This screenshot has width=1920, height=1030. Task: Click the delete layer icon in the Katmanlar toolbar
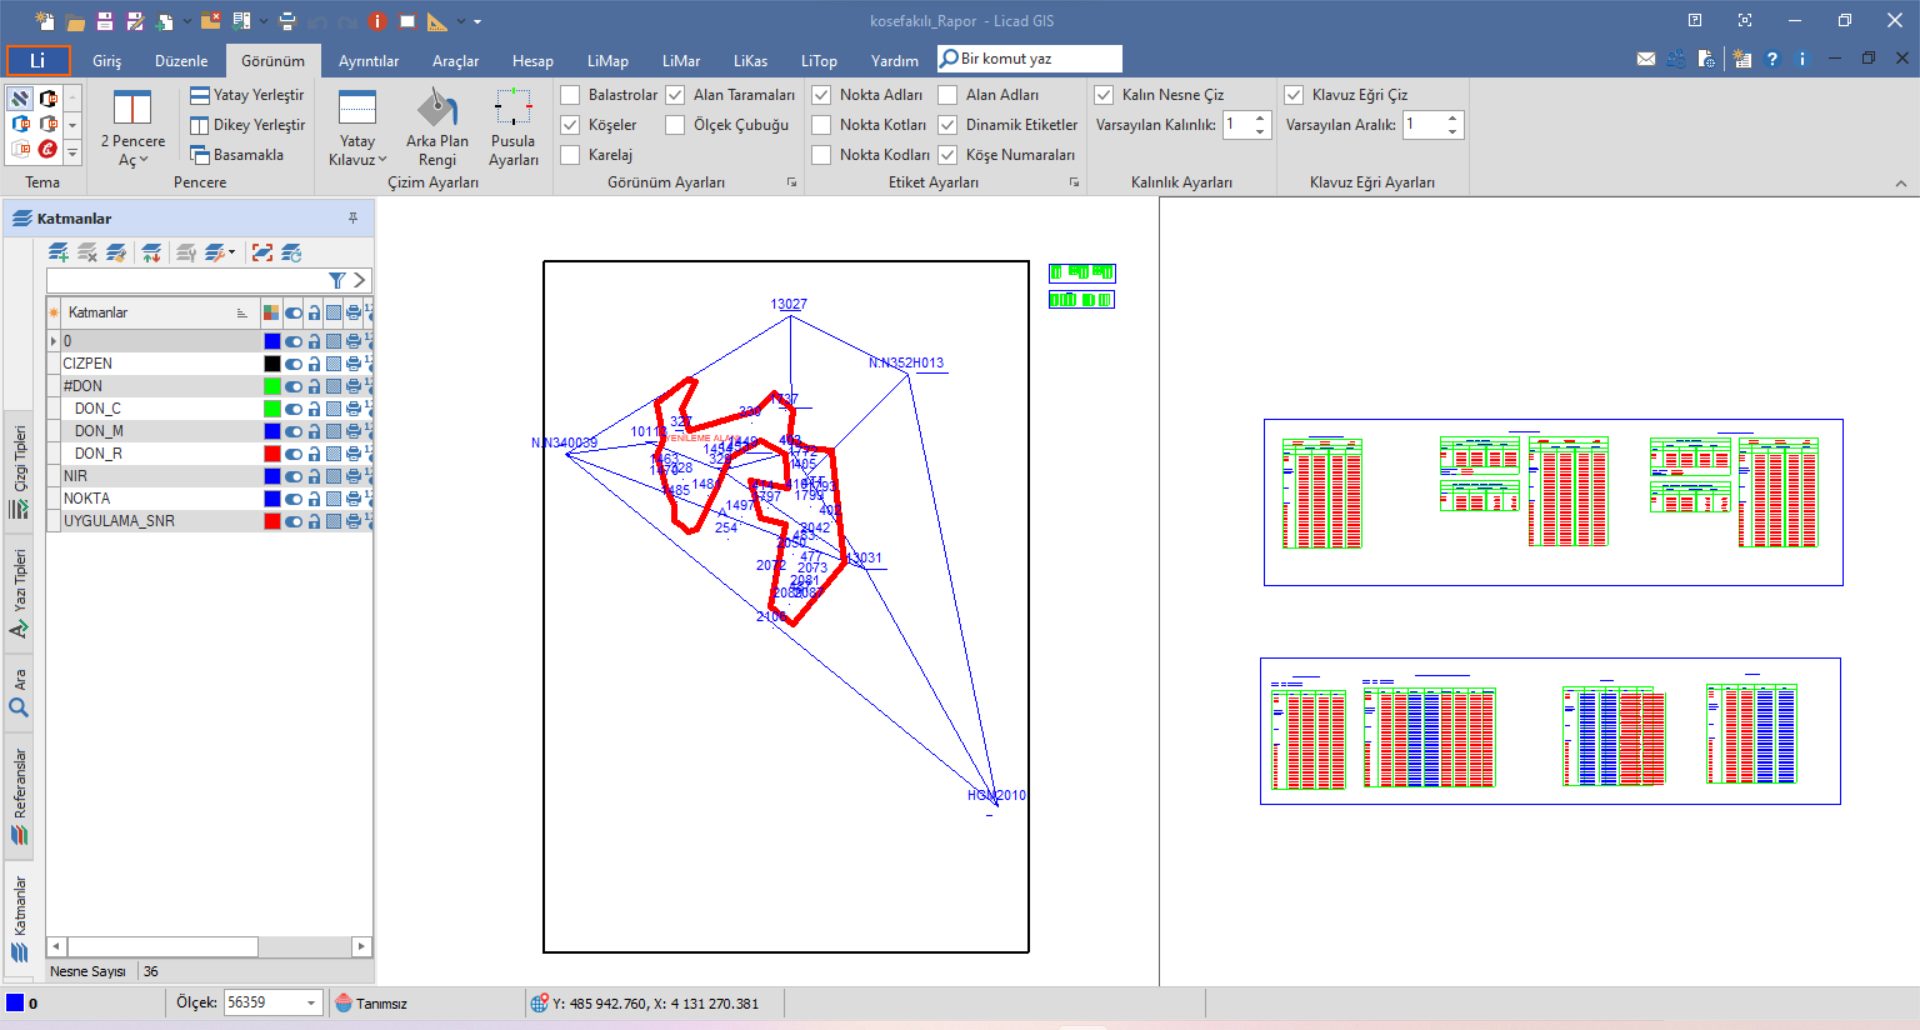pos(87,252)
